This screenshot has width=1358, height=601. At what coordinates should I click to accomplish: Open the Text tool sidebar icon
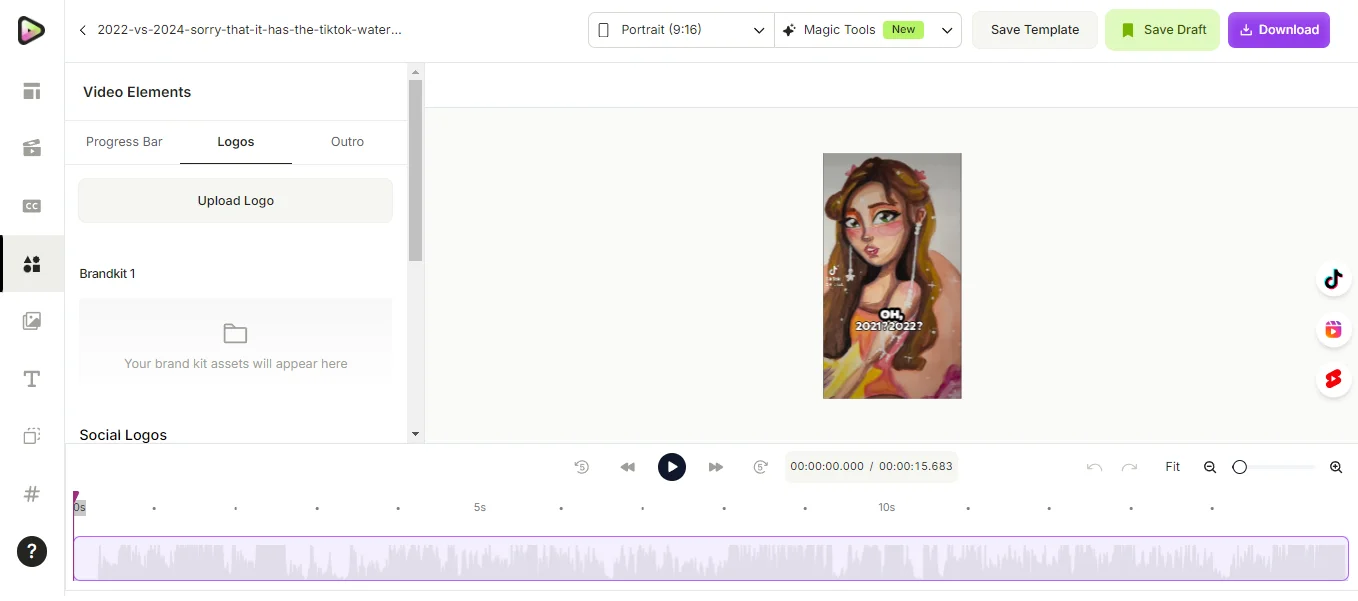pyautogui.click(x=32, y=379)
